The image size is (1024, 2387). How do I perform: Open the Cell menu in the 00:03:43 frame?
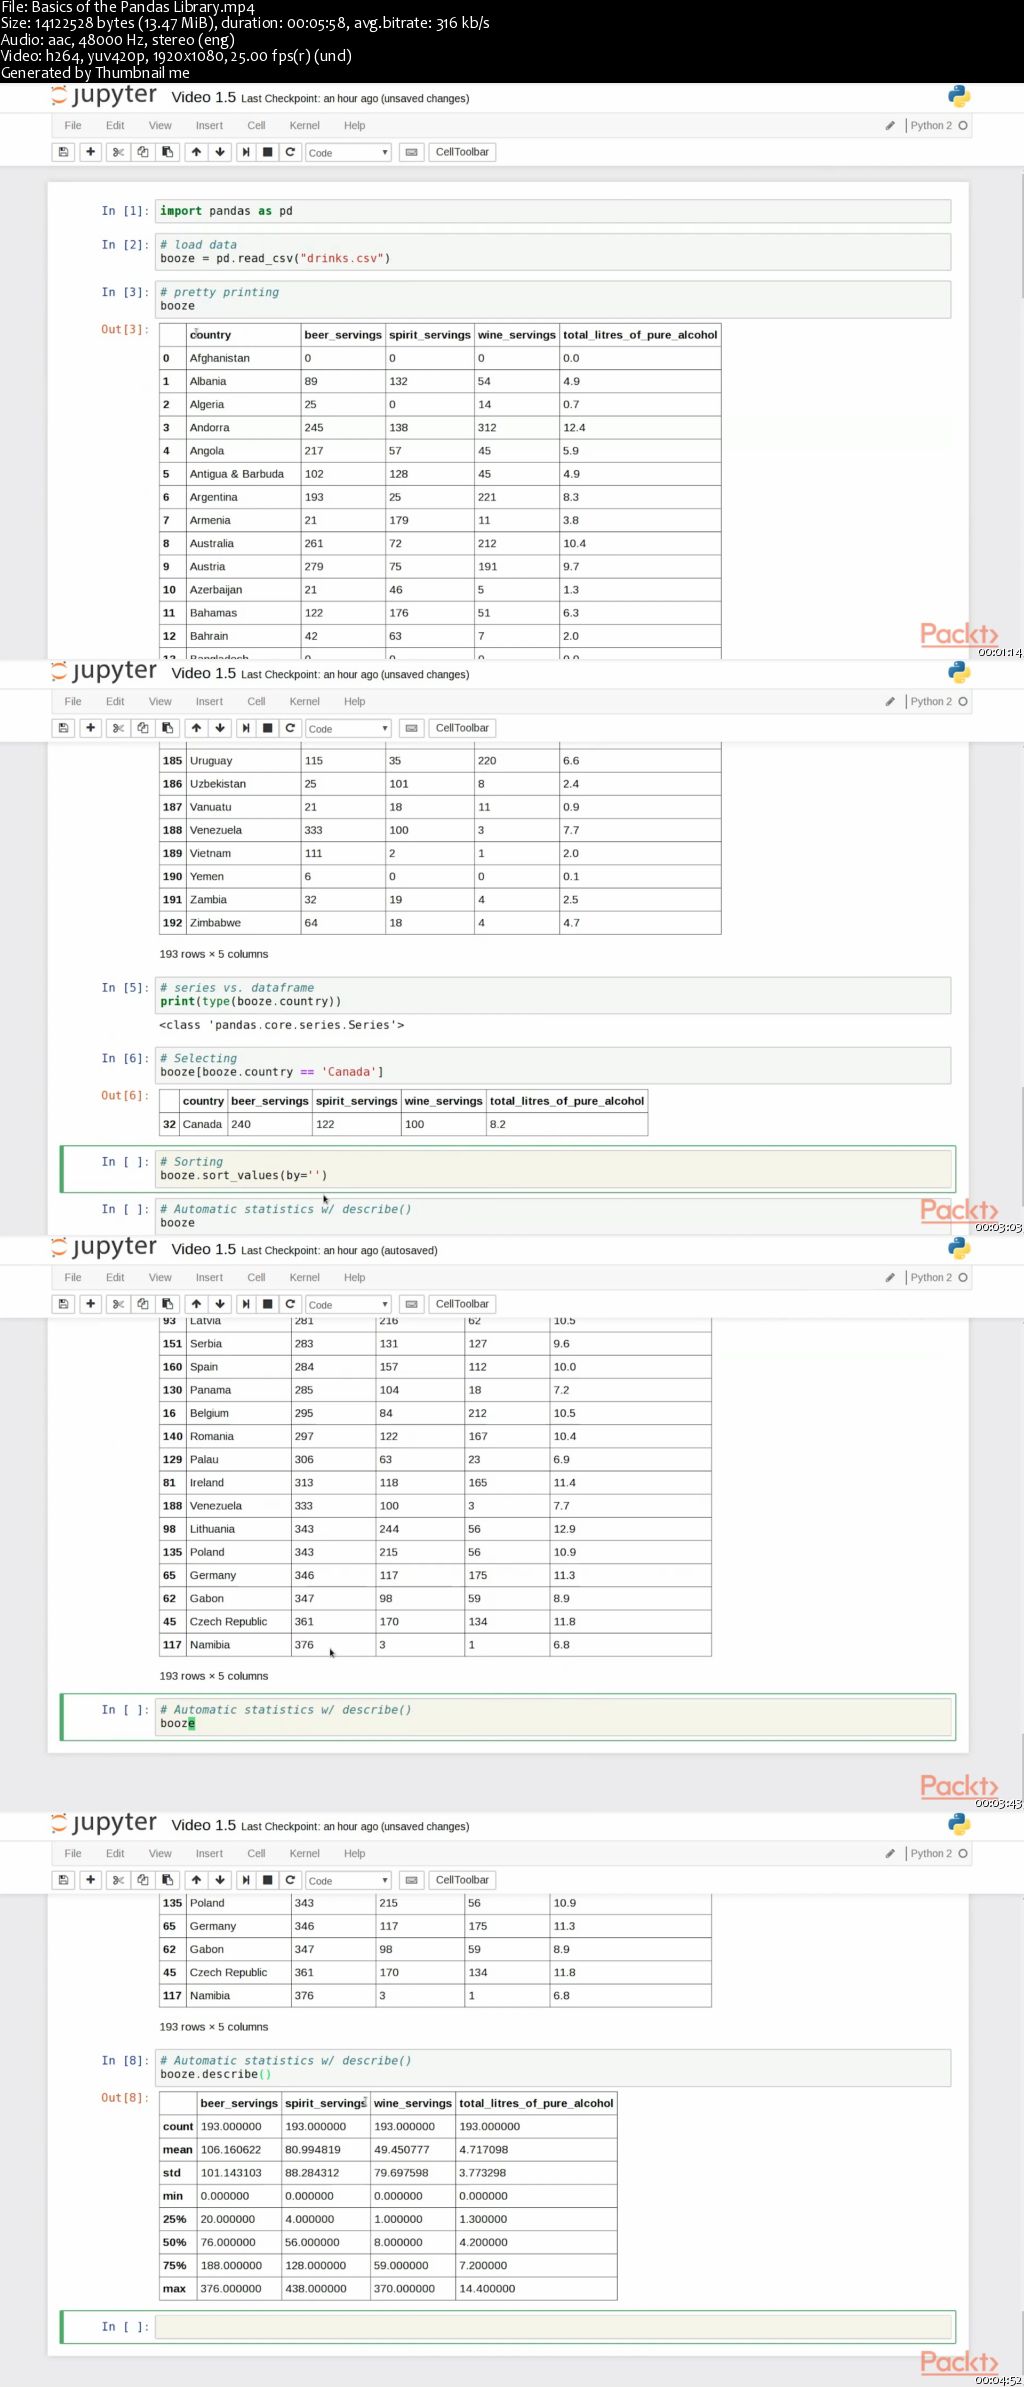point(256,1278)
